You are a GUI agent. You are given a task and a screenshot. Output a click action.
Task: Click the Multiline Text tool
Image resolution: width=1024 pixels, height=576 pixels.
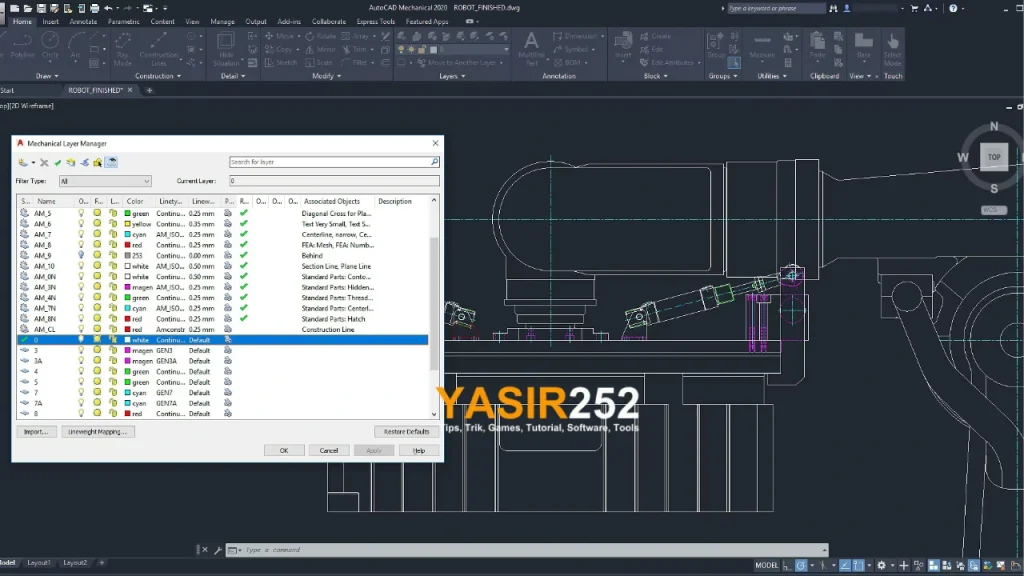pyautogui.click(x=531, y=49)
